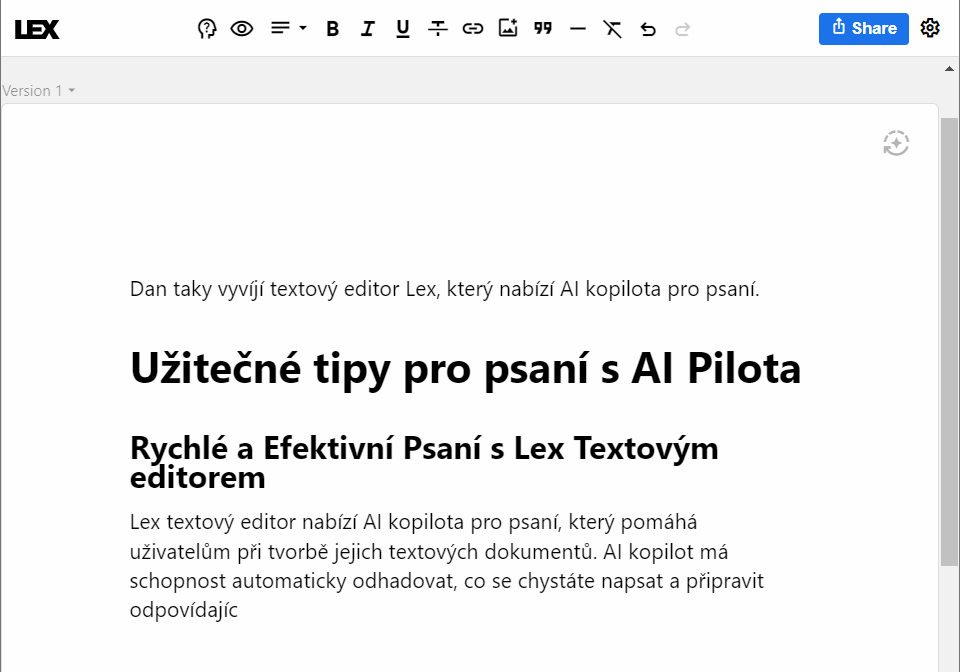This screenshot has width=960, height=672.
Task: Insert a hyperlink into the text
Action: pyautogui.click(x=473, y=28)
